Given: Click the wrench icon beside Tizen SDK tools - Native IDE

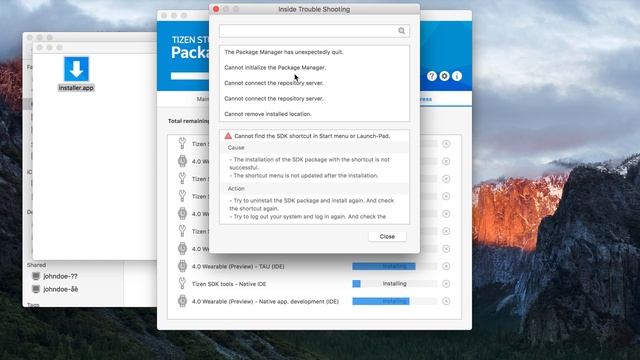Looking at the screenshot, I should click(x=182, y=283).
